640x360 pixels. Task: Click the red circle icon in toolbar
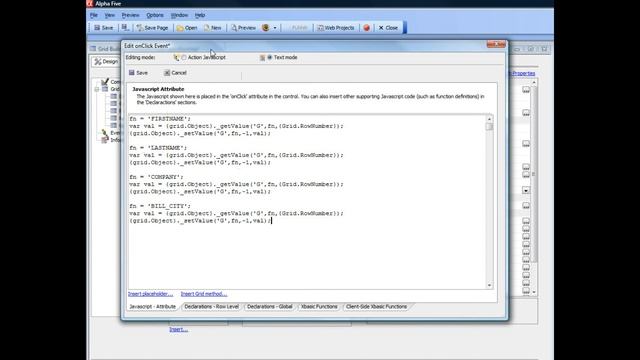(367, 28)
